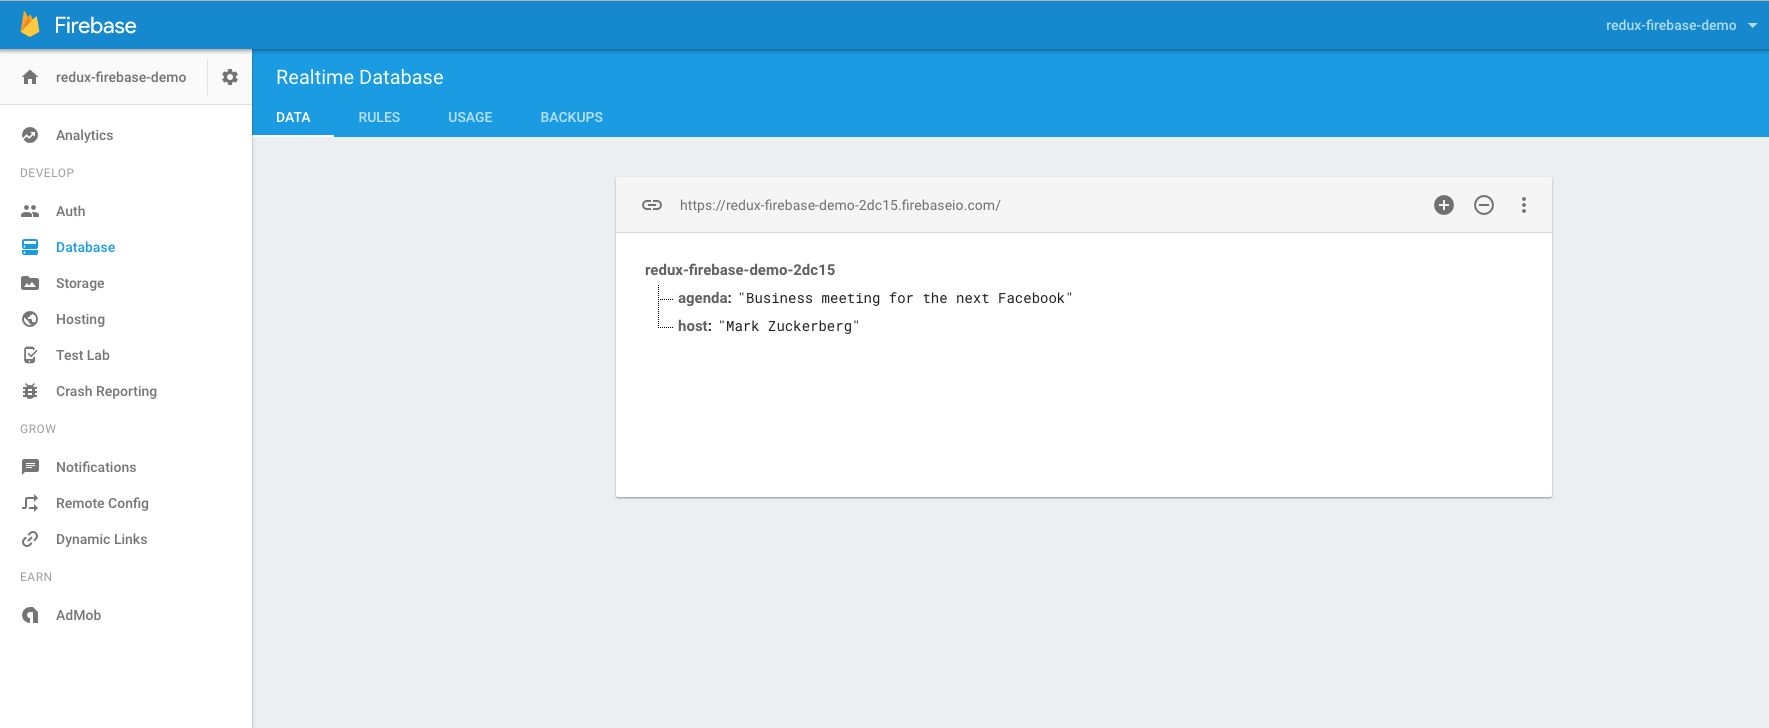Click the host value Mark Zuckerberg
The width and height of the screenshot is (1769, 728).
789,326
